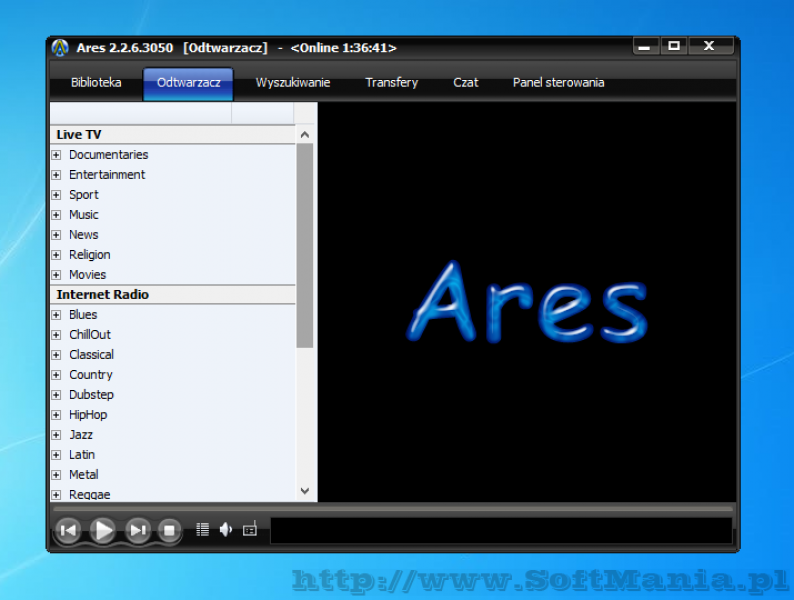The width and height of the screenshot is (794, 600).
Task: Maximize the Ares window
Action: click(x=673, y=47)
